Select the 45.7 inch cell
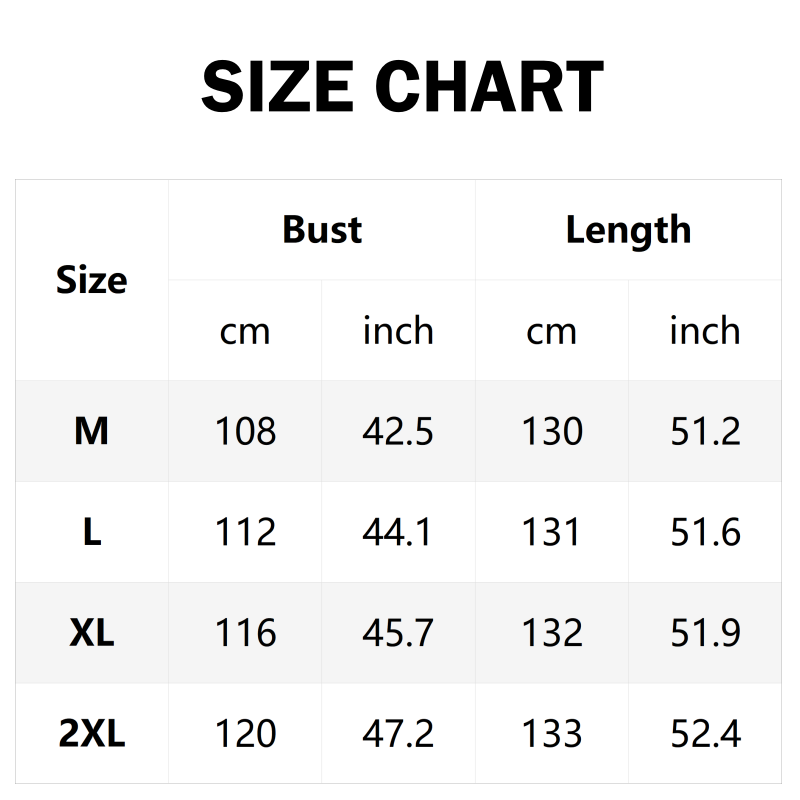 (398, 633)
